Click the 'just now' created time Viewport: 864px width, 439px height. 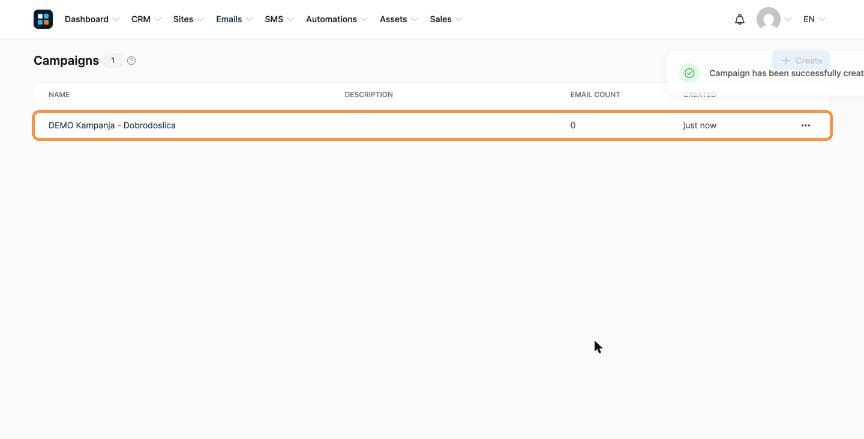point(700,126)
